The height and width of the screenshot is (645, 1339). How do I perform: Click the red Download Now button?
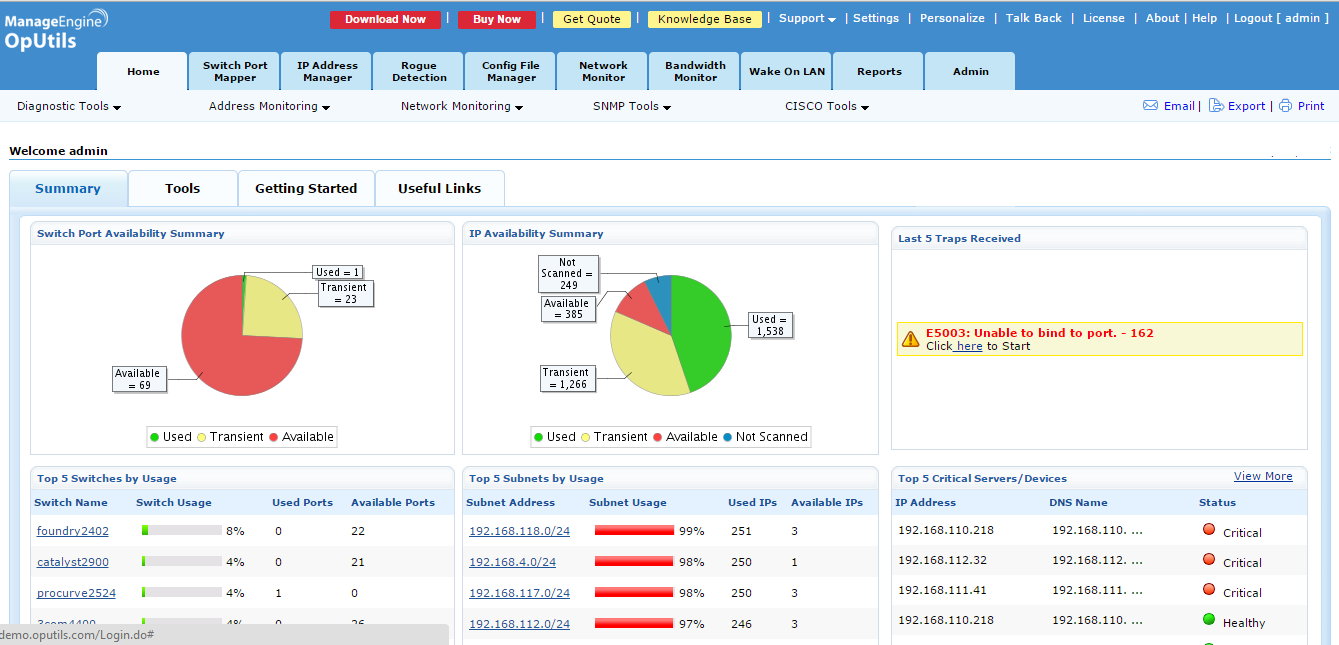click(385, 19)
